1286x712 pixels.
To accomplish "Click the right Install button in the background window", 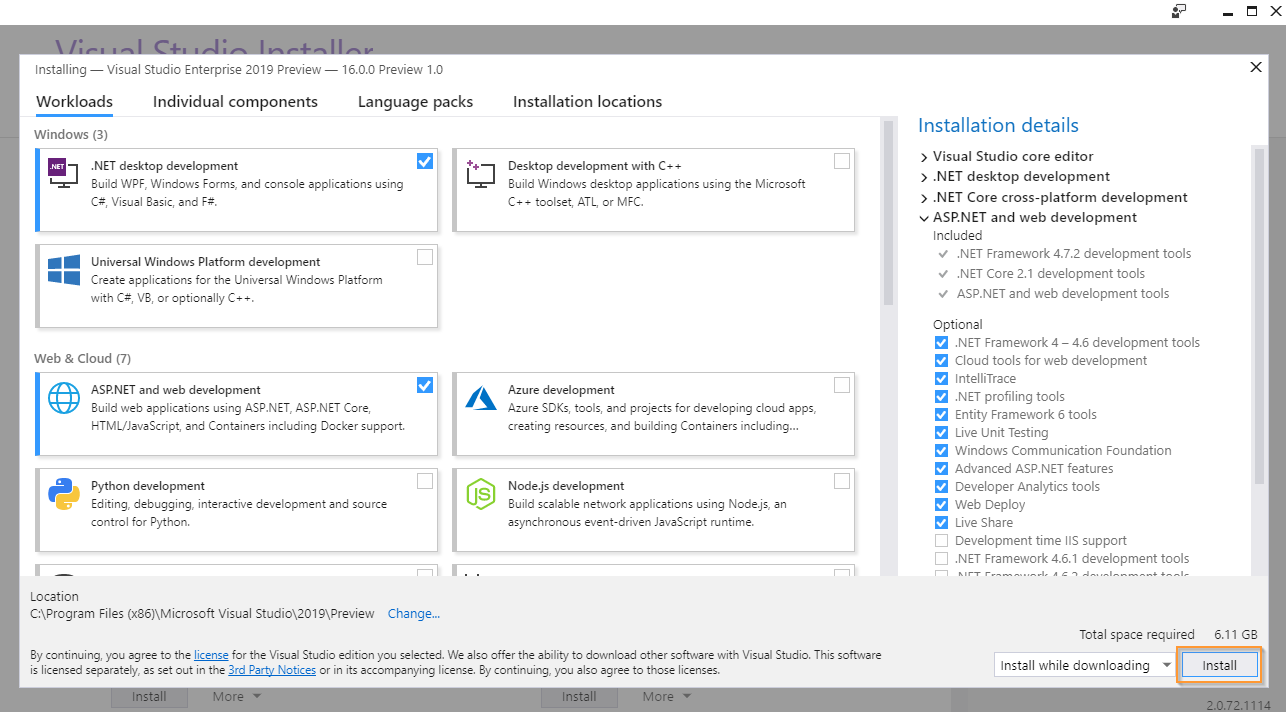I will click(x=579, y=696).
